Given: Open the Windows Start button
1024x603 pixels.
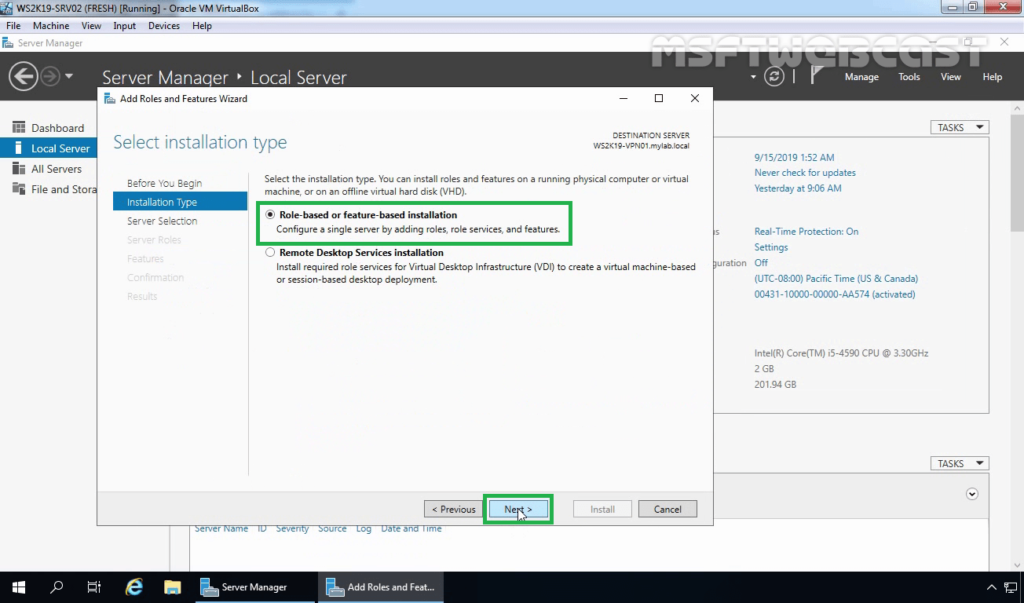Looking at the screenshot, I should [18, 587].
